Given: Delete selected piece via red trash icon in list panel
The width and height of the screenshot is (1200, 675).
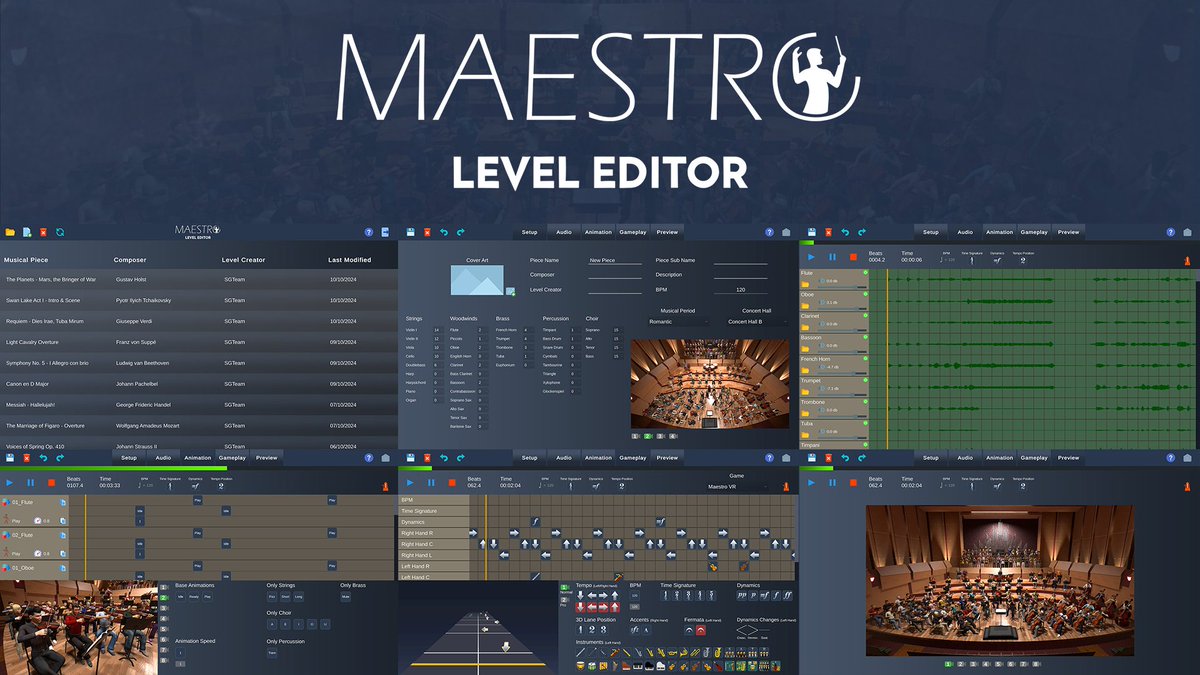Looking at the screenshot, I should point(43,232).
